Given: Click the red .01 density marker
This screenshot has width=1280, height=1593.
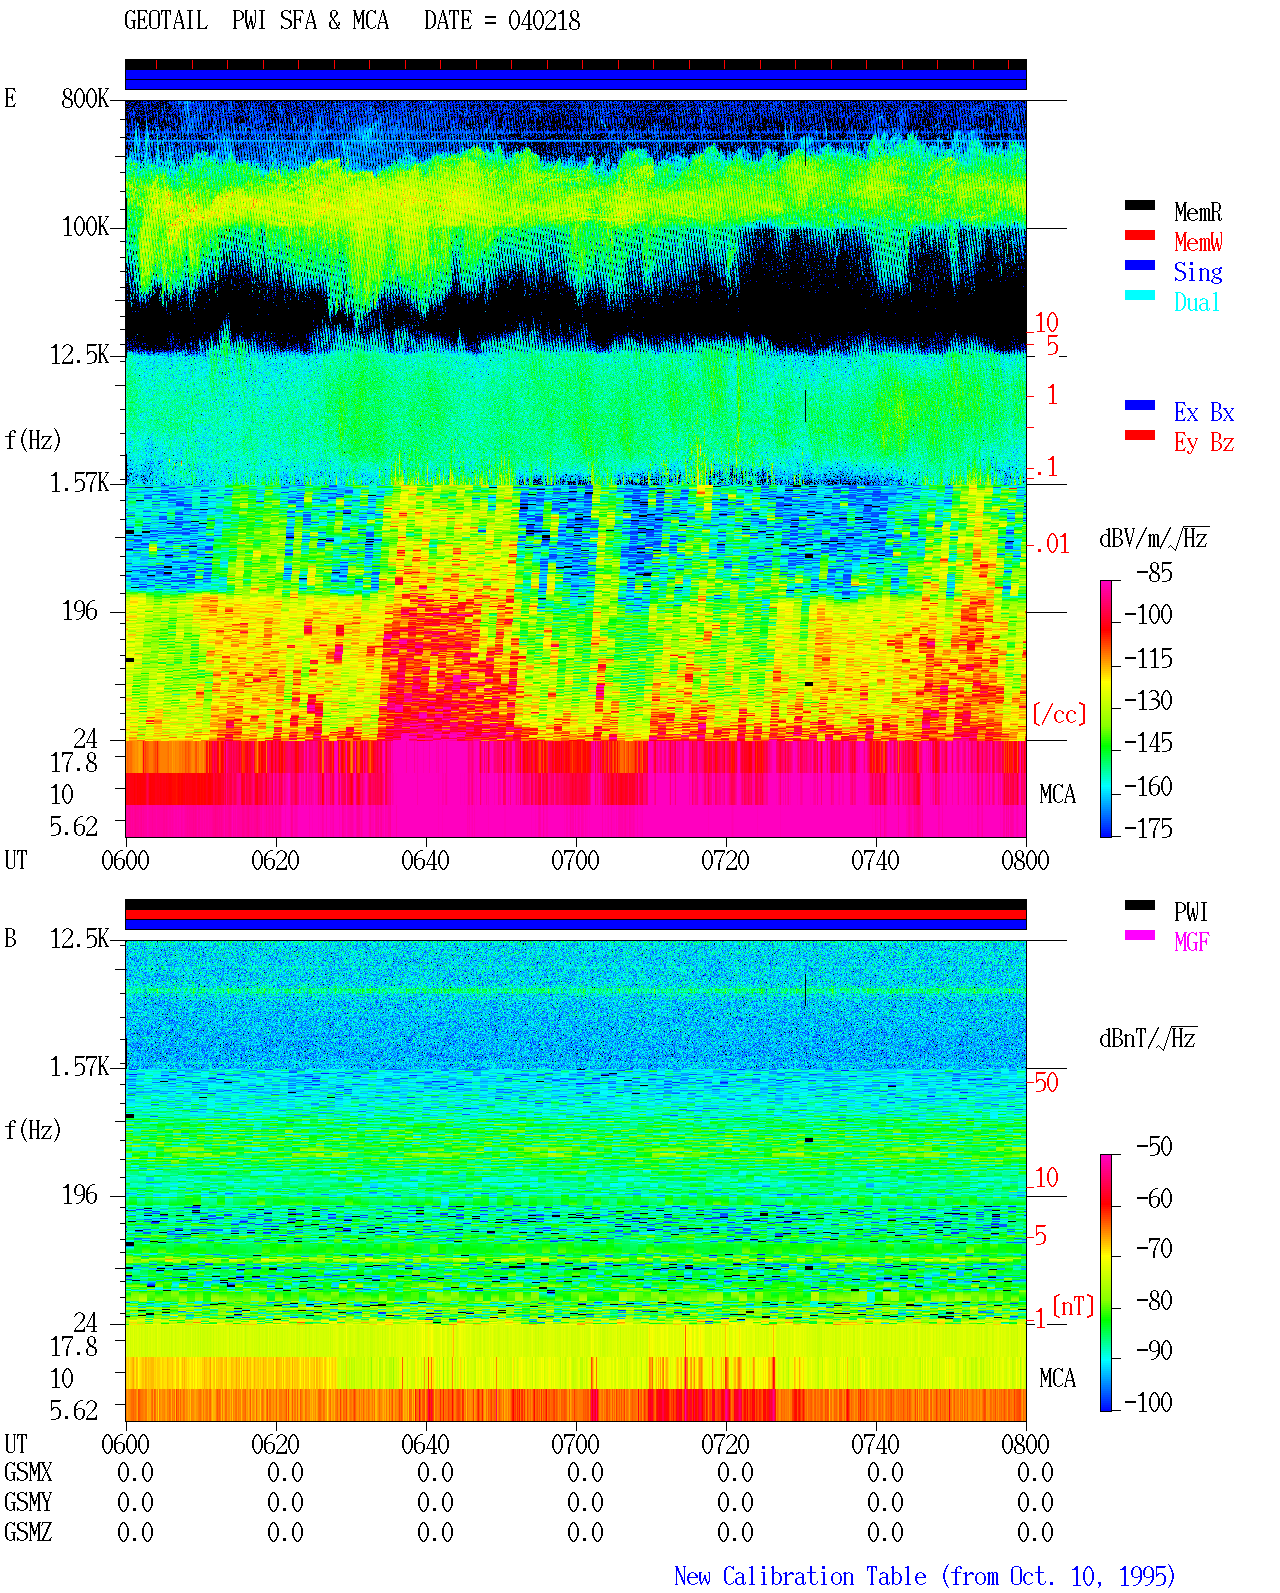Looking at the screenshot, I should pyautogui.click(x=1052, y=545).
